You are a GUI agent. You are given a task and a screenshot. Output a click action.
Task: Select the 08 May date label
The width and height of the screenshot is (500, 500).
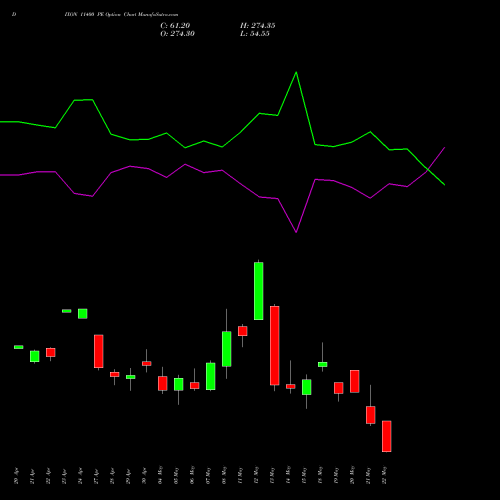(225, 475)
